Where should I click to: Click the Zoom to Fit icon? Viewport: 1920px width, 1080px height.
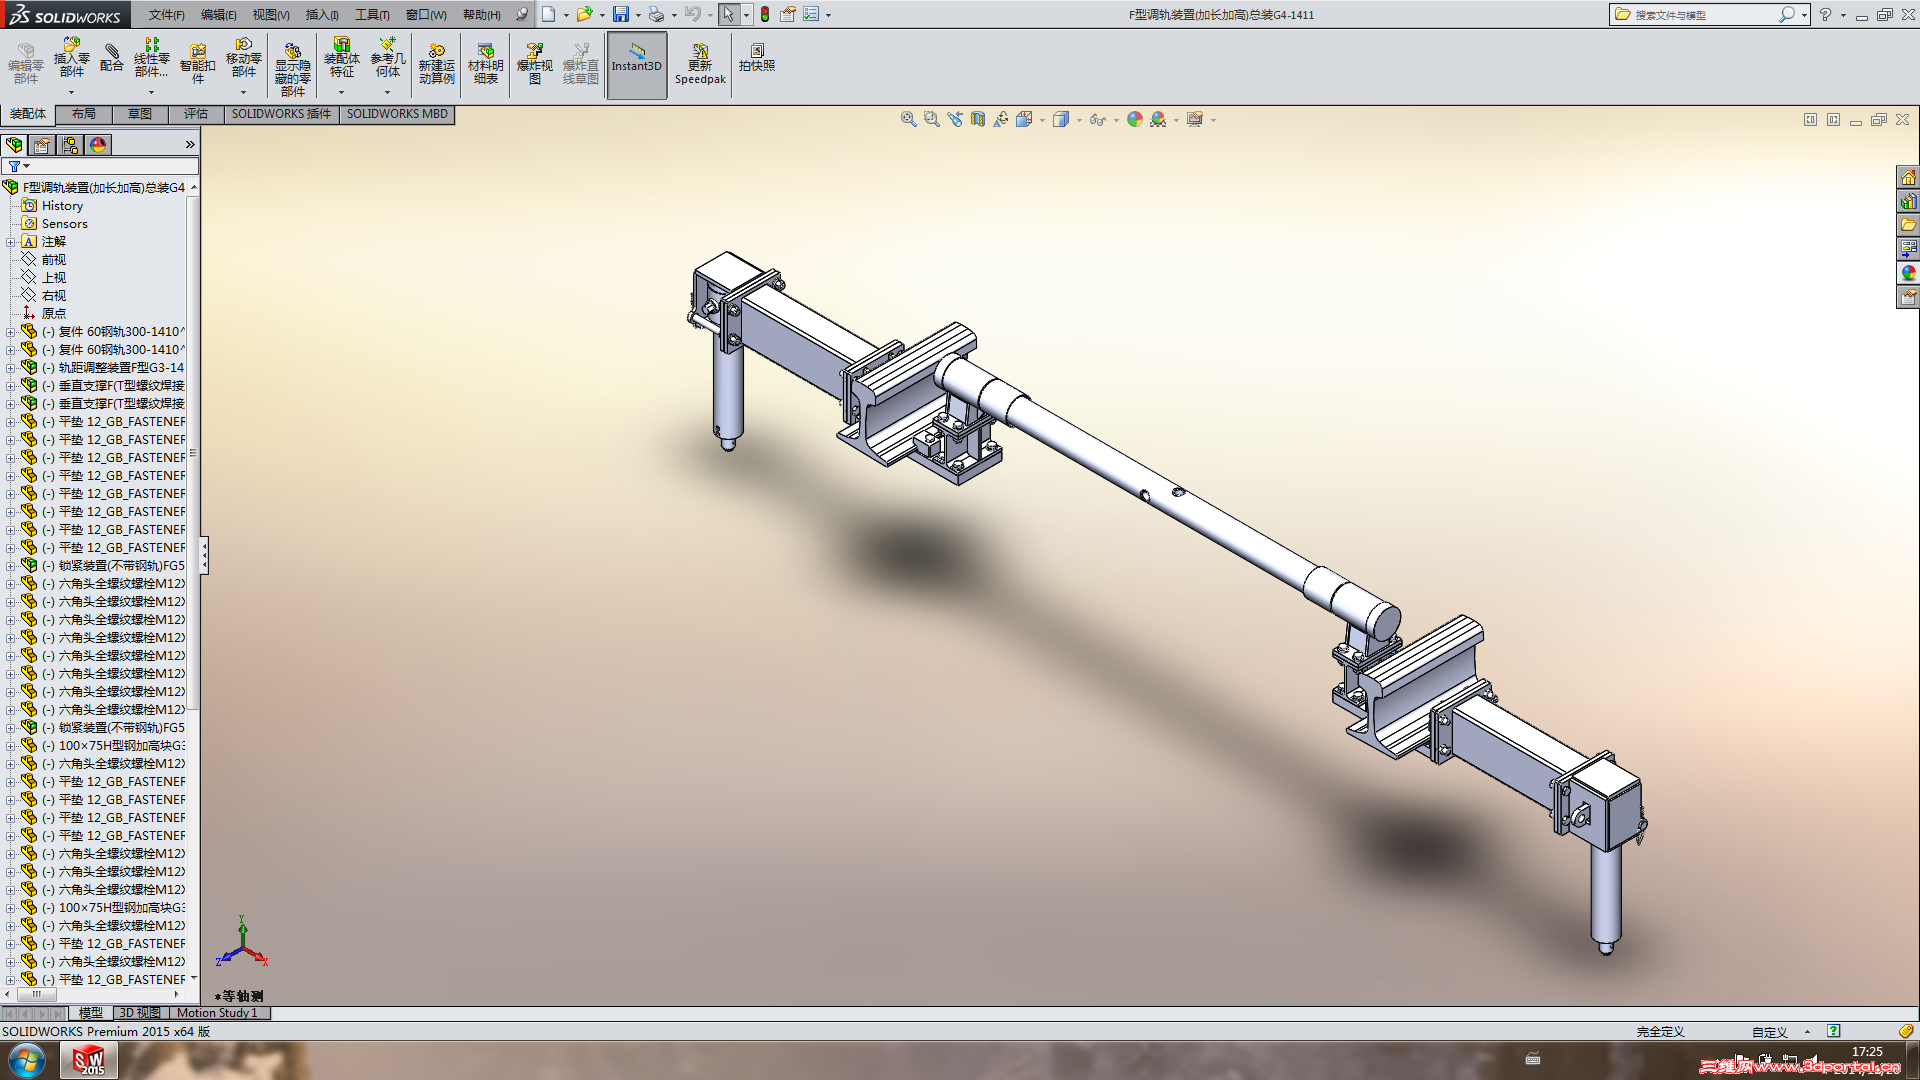coord(908,120)
